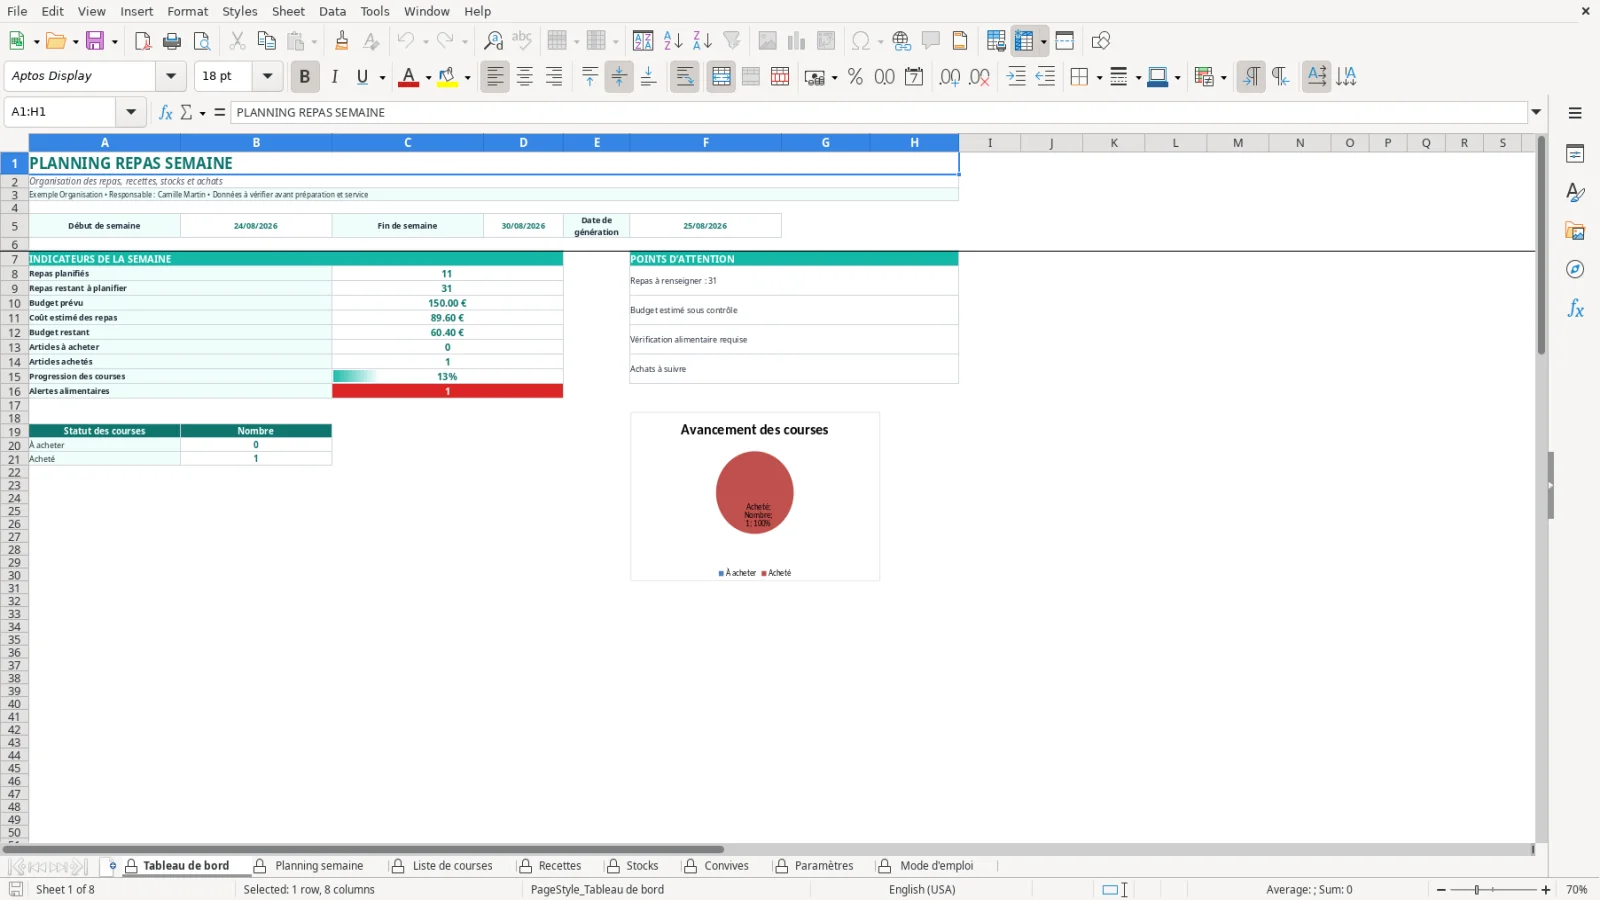Click zoom in plus button
This screenshot has height=900, width=1600.
click(1546, 890)
